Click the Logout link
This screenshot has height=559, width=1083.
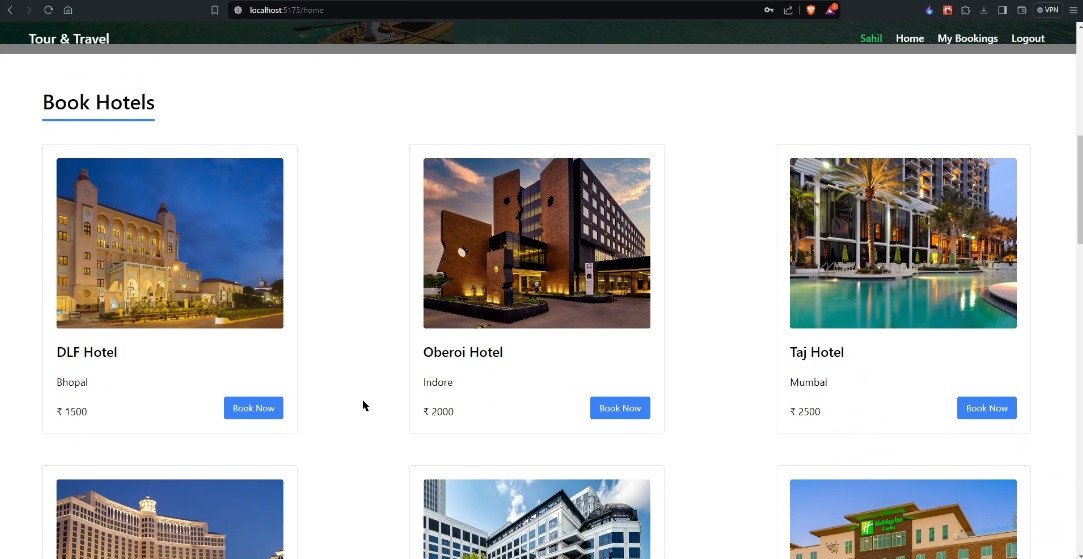pyautogui.click(x=1027, y=39)
